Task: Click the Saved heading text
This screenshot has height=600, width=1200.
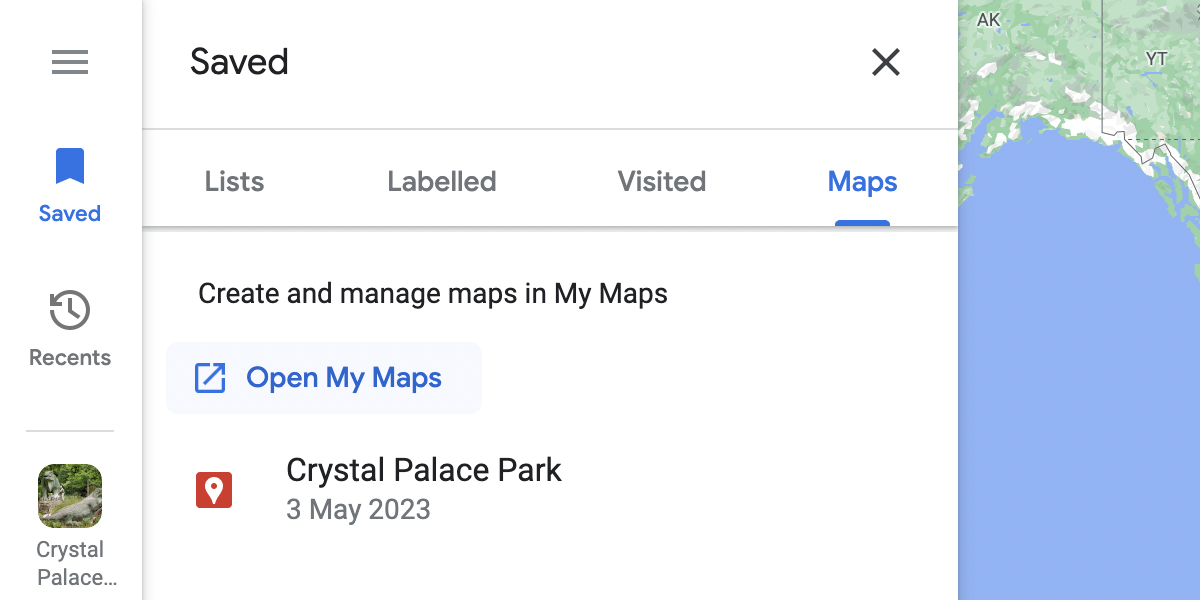Action: tap(239, 62)
